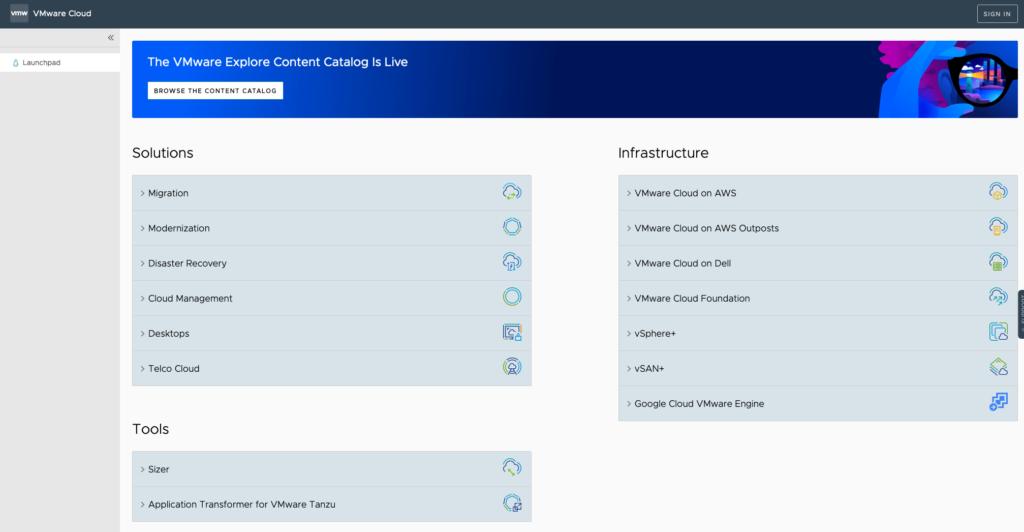1024x532 pixels.
Task: Click the Telco Cloud icon
Action: point(512,368)
